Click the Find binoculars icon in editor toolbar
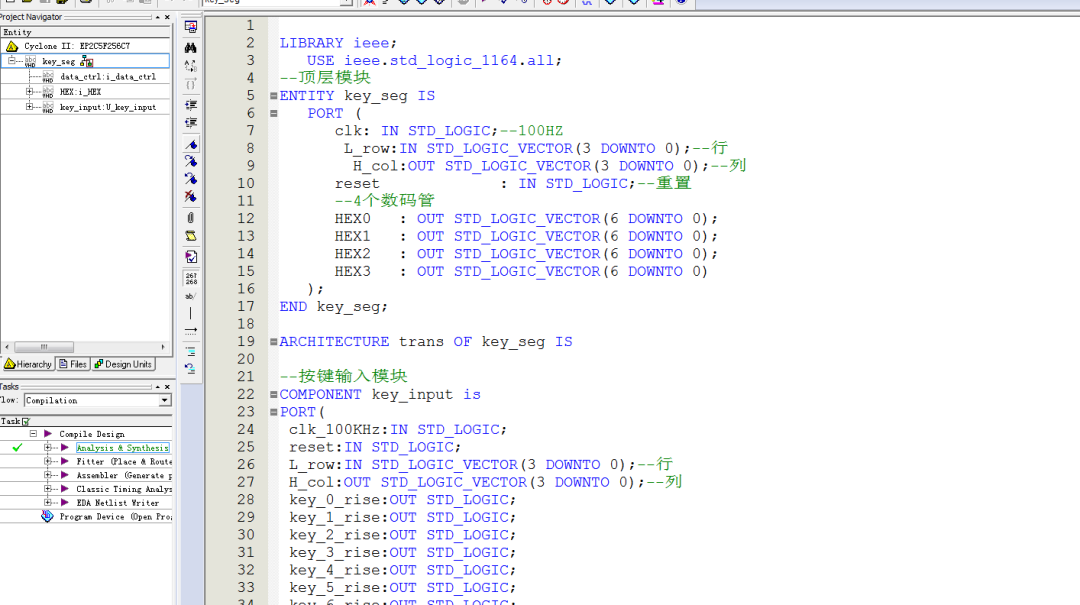The image size is (1080, 605). [190, 47]
